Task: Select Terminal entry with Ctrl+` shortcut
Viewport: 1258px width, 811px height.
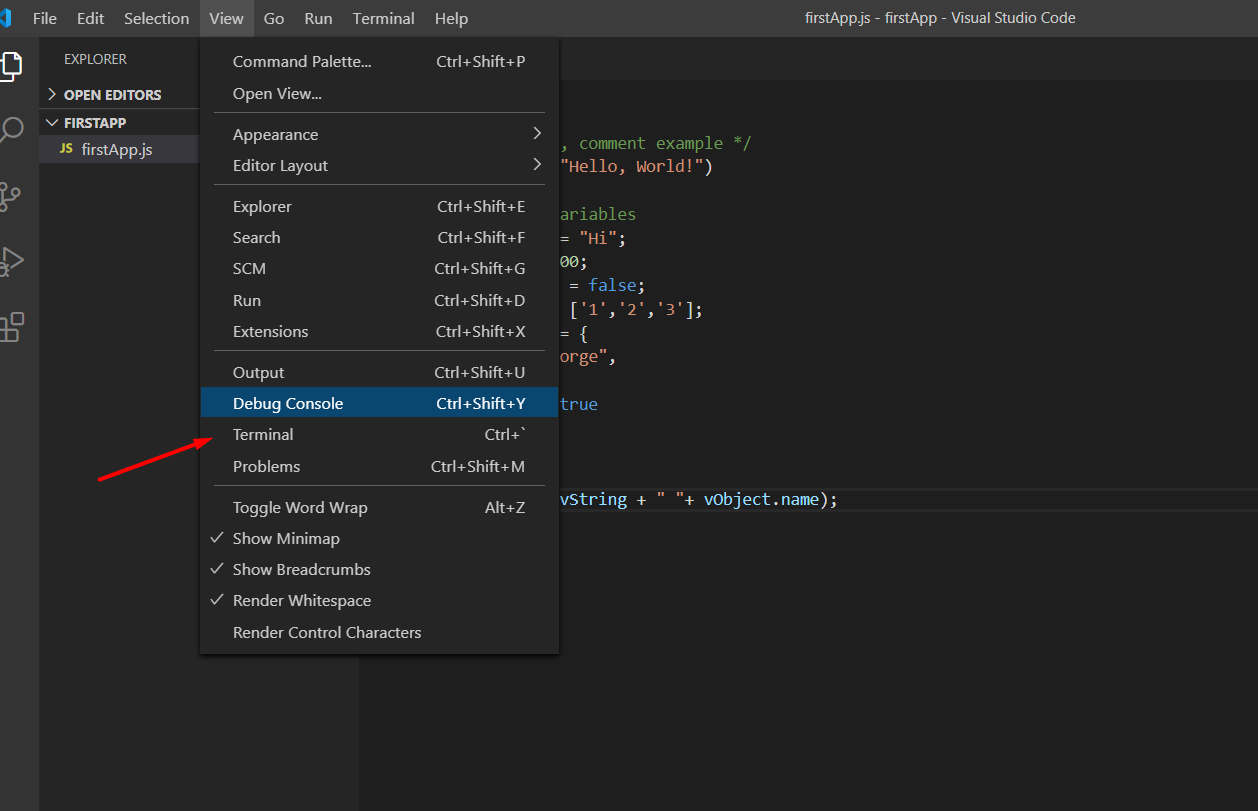Action: coord(379,434)
